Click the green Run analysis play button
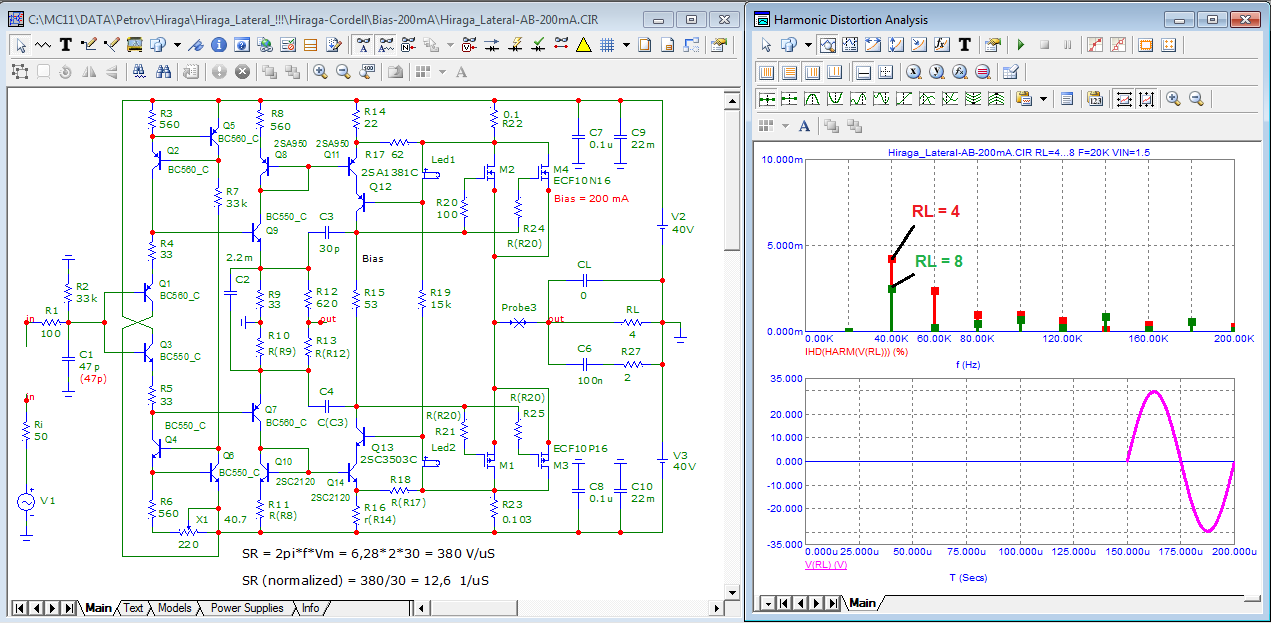 [x=1020, y=44]
